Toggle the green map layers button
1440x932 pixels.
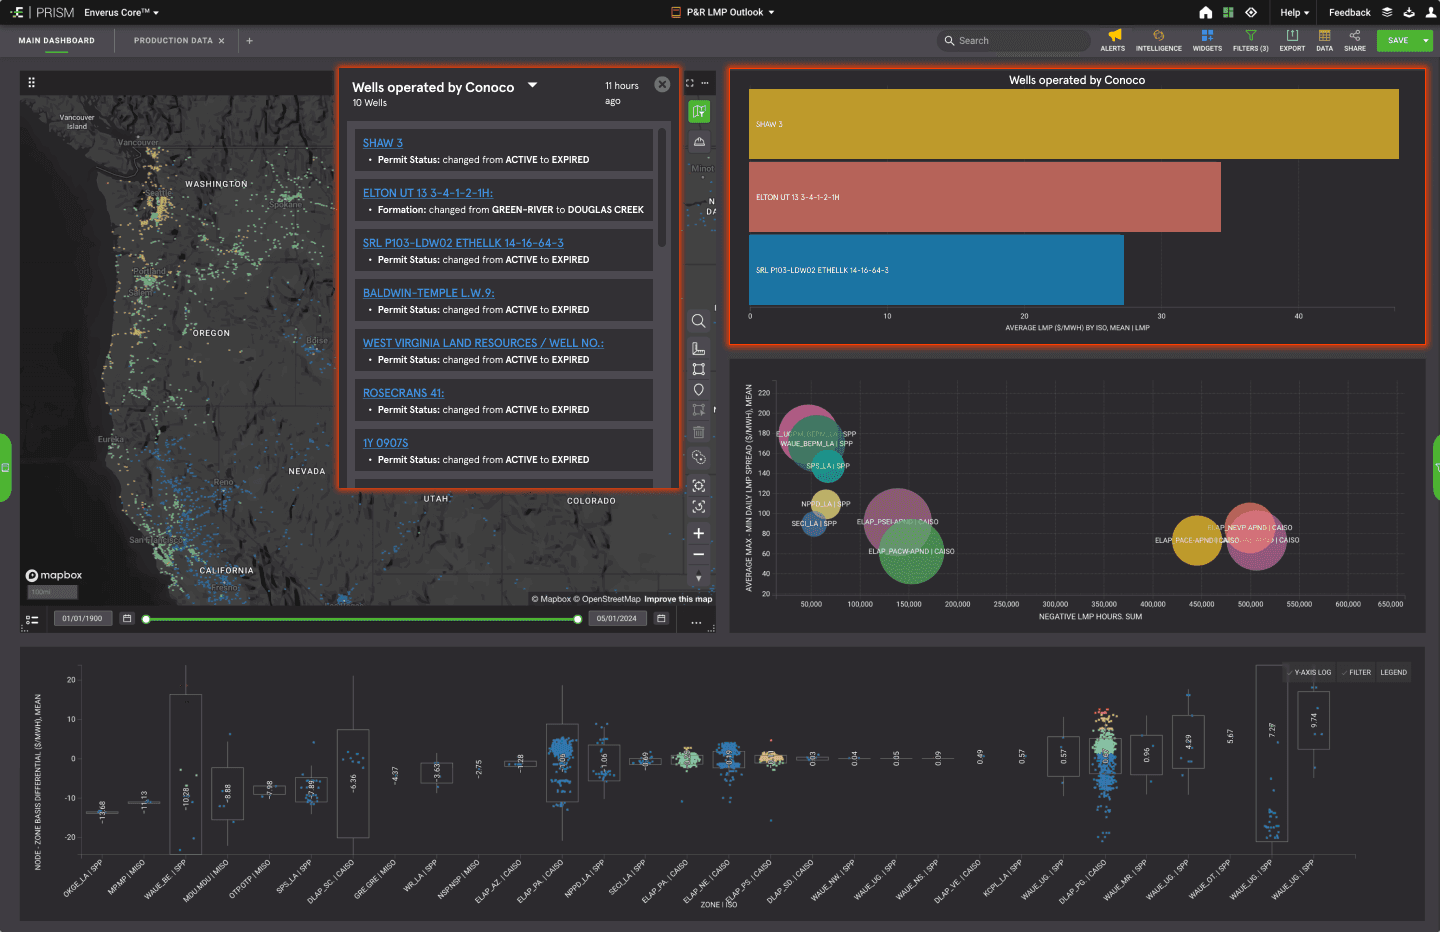tap(699, 112)
